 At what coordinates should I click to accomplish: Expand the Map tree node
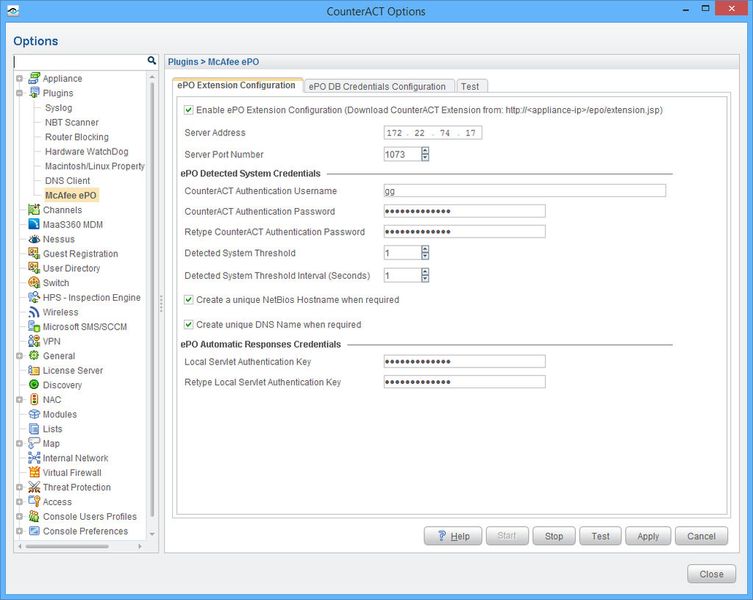pyautogui.click(x=19, y=443)
